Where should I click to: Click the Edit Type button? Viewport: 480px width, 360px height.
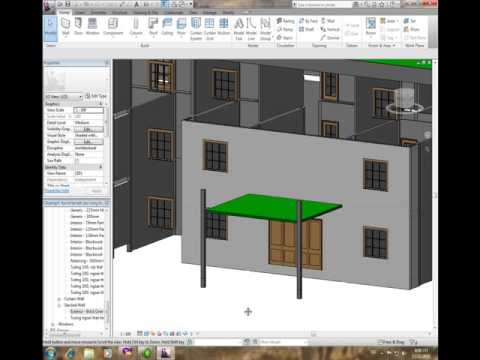coord(96,96)
